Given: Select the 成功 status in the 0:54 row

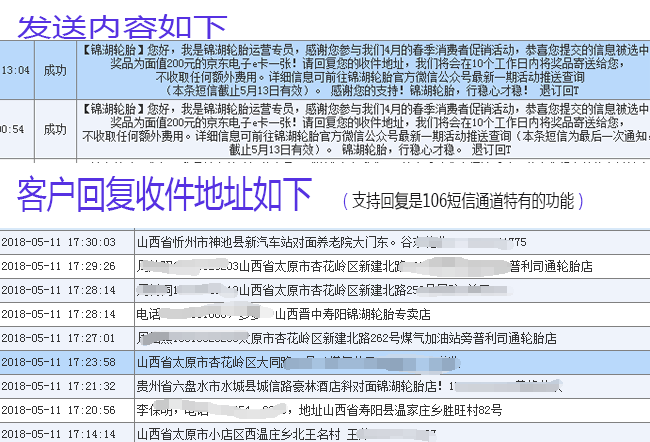Looking at the screenshot, I should (x=55, y=128).
